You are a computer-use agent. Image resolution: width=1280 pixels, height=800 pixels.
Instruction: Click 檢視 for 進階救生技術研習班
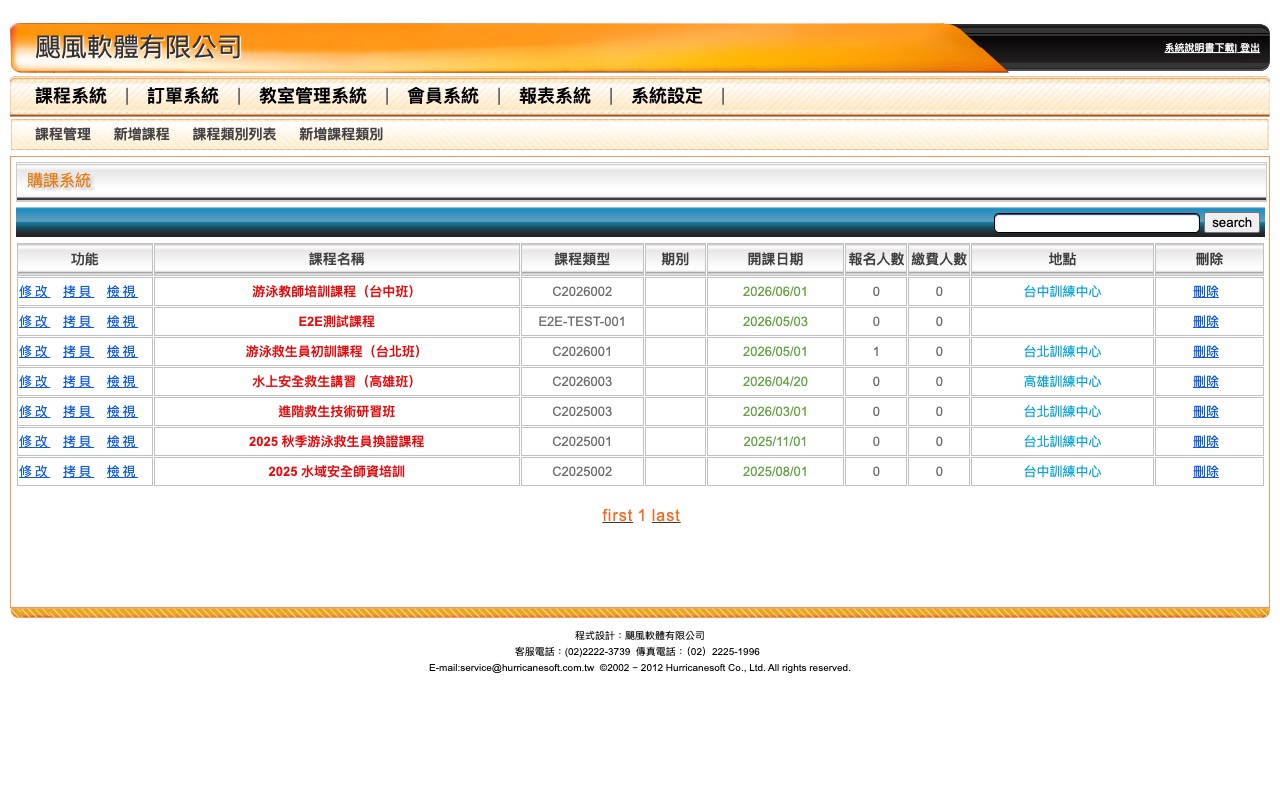[x=121, y=411]
